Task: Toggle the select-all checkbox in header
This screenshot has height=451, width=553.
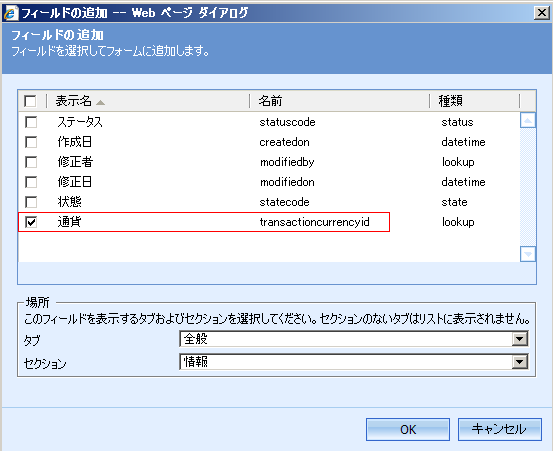Action: (30, 101)
